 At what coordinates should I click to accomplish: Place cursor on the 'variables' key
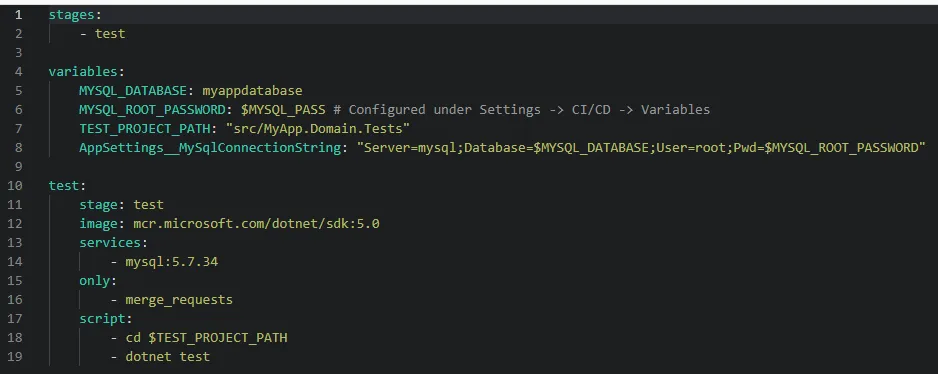[x=83, y=72]
